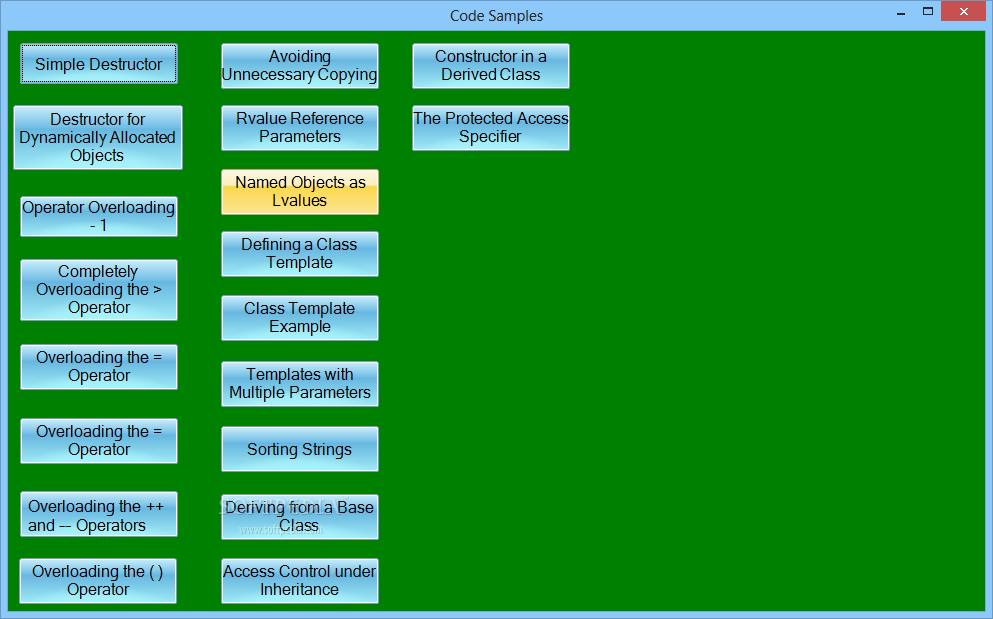Select the Operator Overloading - 1 button
The image size is (993, 619).
(99, 216)
